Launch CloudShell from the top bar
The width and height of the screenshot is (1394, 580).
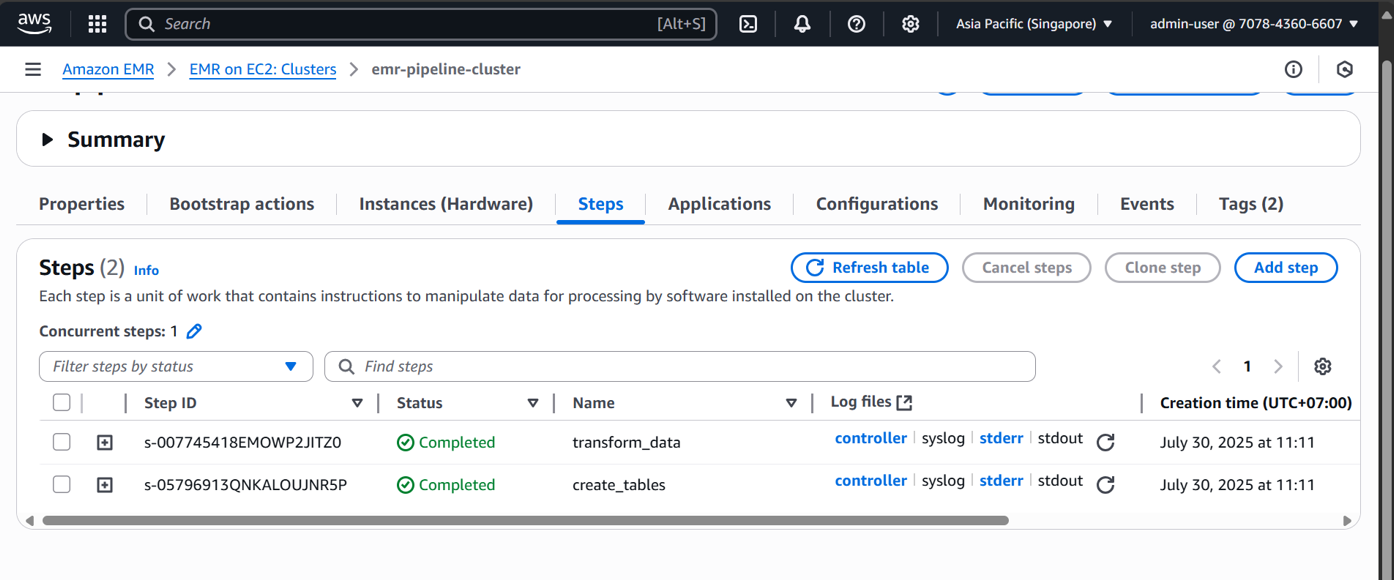[748, 24]
